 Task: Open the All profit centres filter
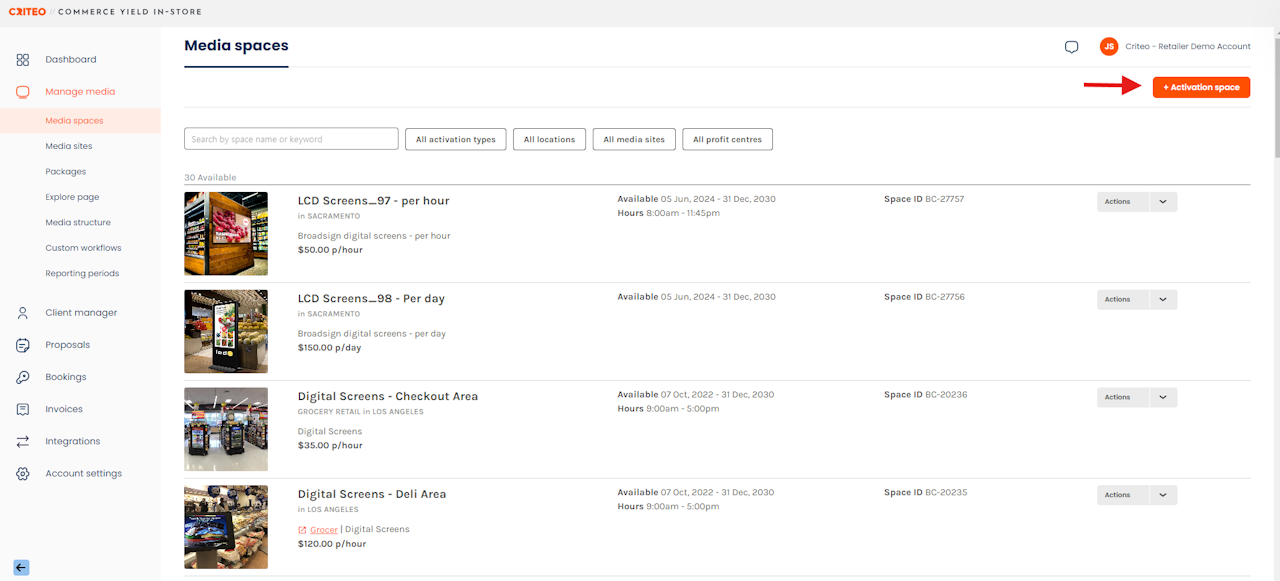pos(727,140)
